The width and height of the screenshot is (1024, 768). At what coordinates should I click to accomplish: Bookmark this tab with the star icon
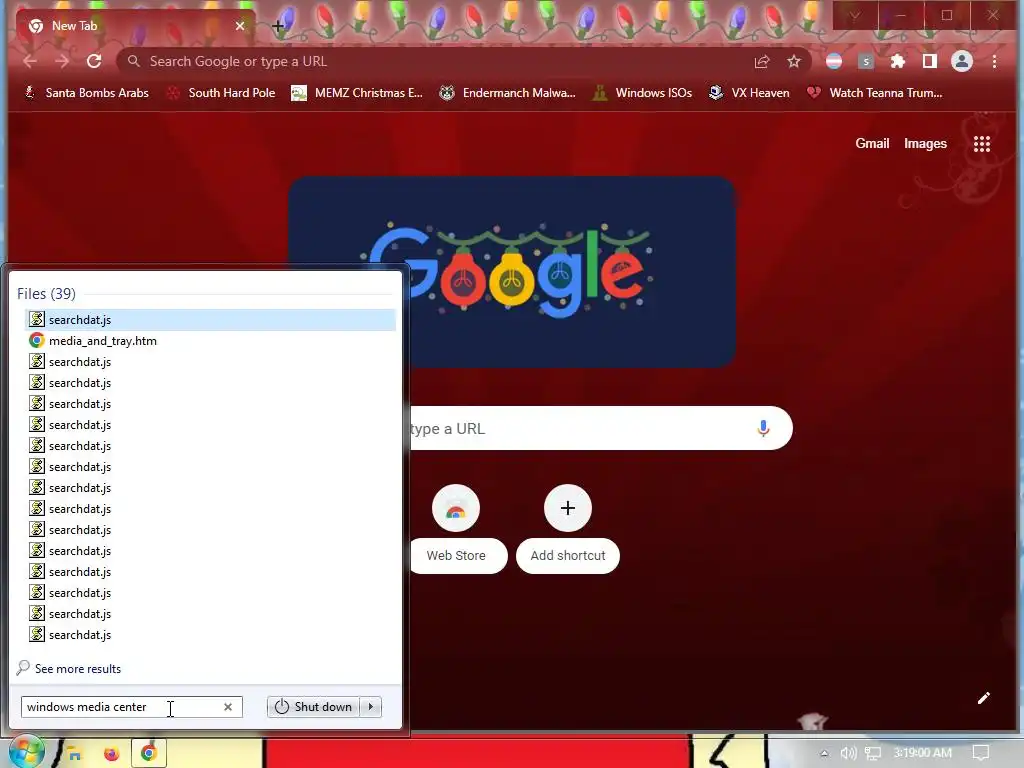point(793,61)
